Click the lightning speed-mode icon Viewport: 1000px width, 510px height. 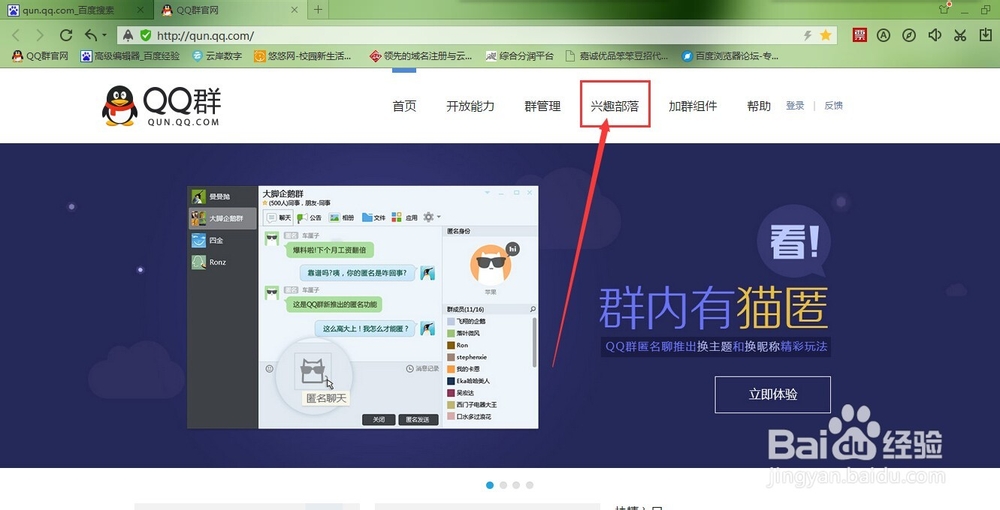coord(807,36)
